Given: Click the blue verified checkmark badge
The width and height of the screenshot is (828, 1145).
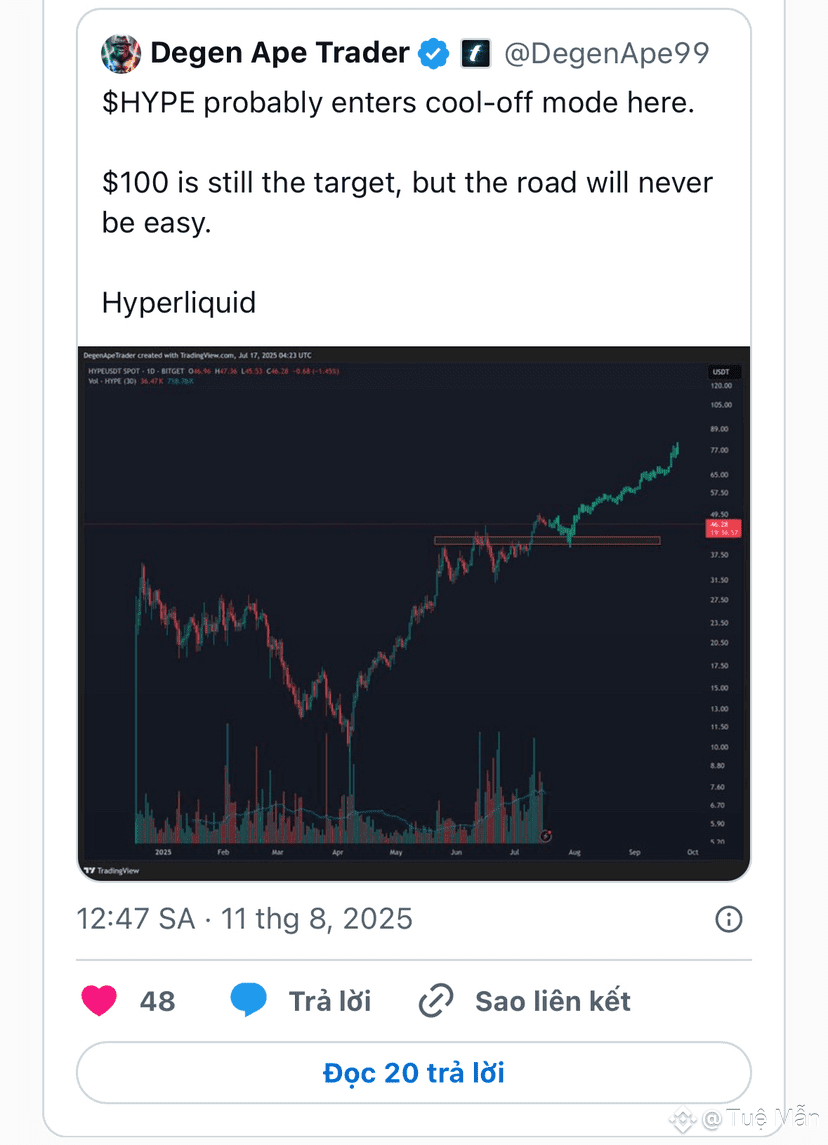Looking at the screenshot, I should coord(434,53).
